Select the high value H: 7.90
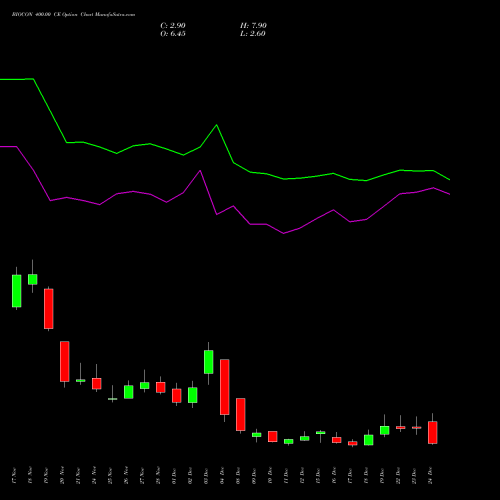 coord(253,26)
